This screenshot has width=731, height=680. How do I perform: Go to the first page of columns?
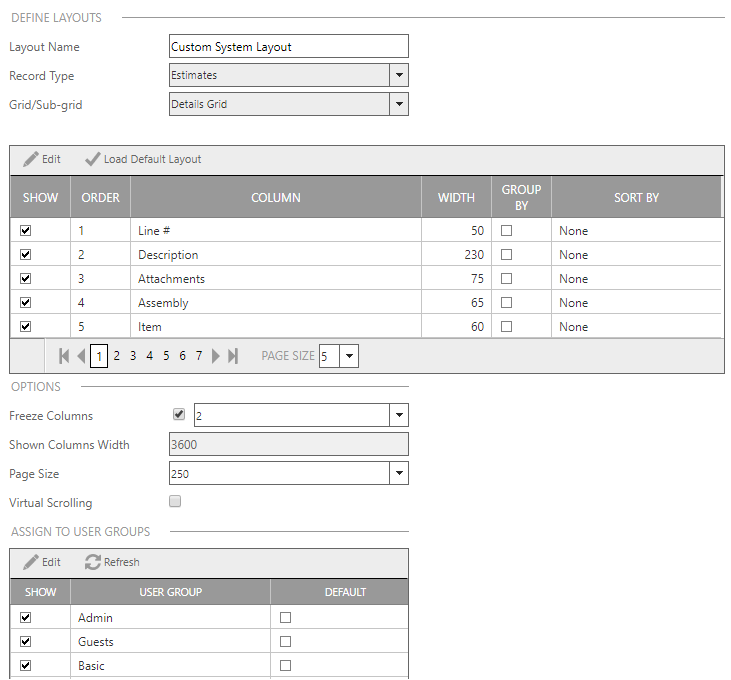pyautogui.click(x=65, y=356)
